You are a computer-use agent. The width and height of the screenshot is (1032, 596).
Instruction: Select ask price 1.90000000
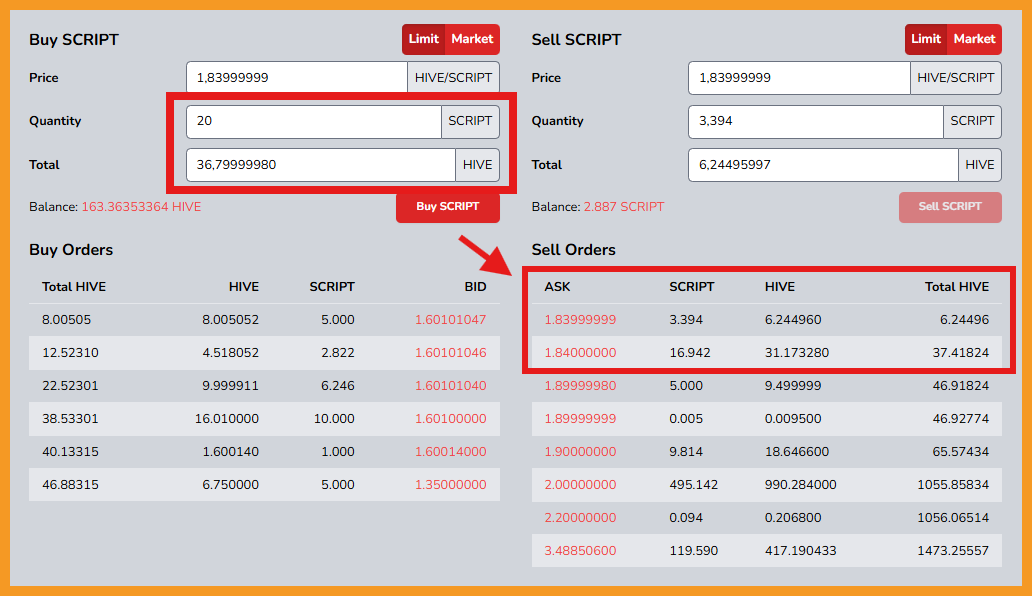(x=580, y=452)
